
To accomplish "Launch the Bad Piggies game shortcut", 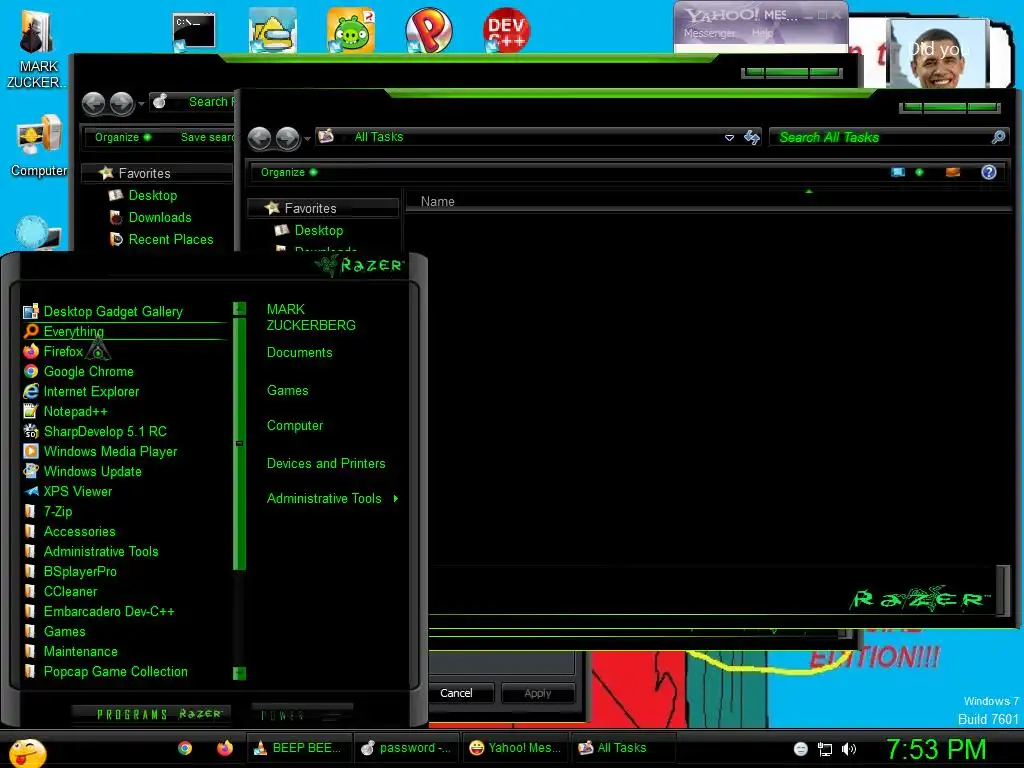I will click(351, 30).
